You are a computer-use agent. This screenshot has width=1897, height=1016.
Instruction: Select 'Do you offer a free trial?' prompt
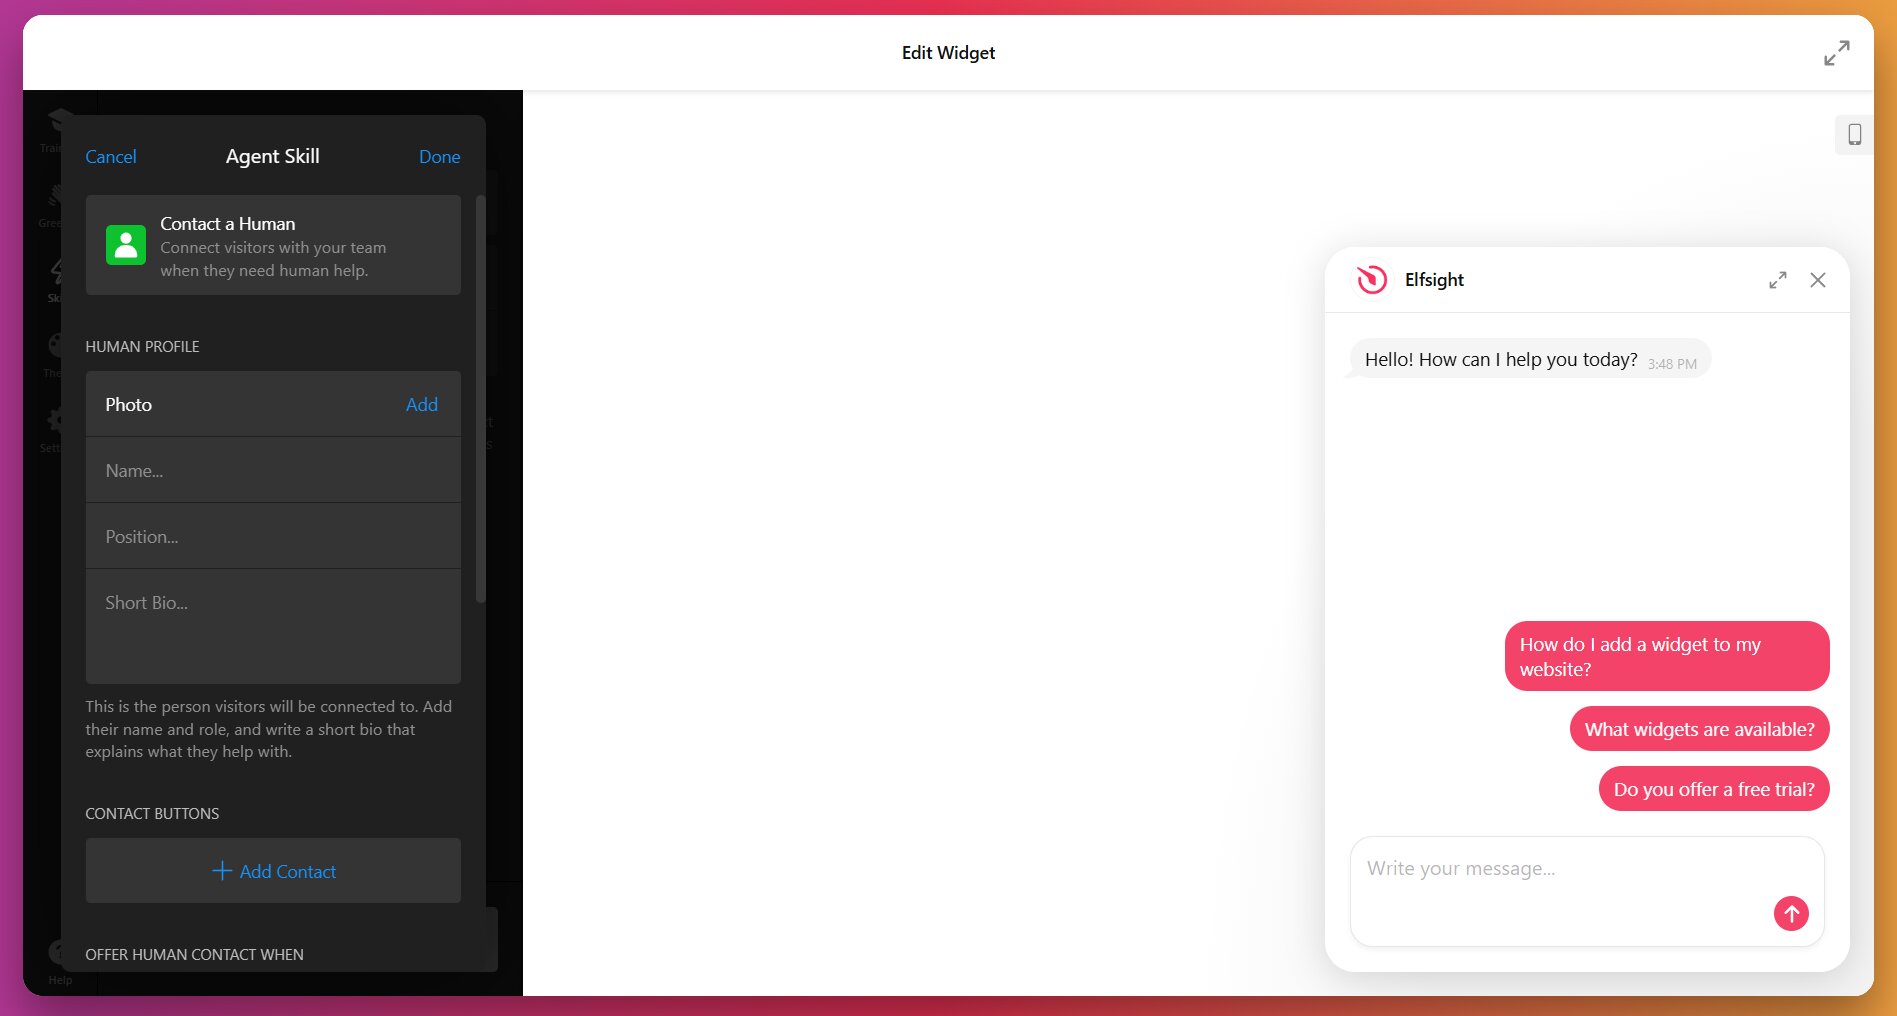[1713, 790]
